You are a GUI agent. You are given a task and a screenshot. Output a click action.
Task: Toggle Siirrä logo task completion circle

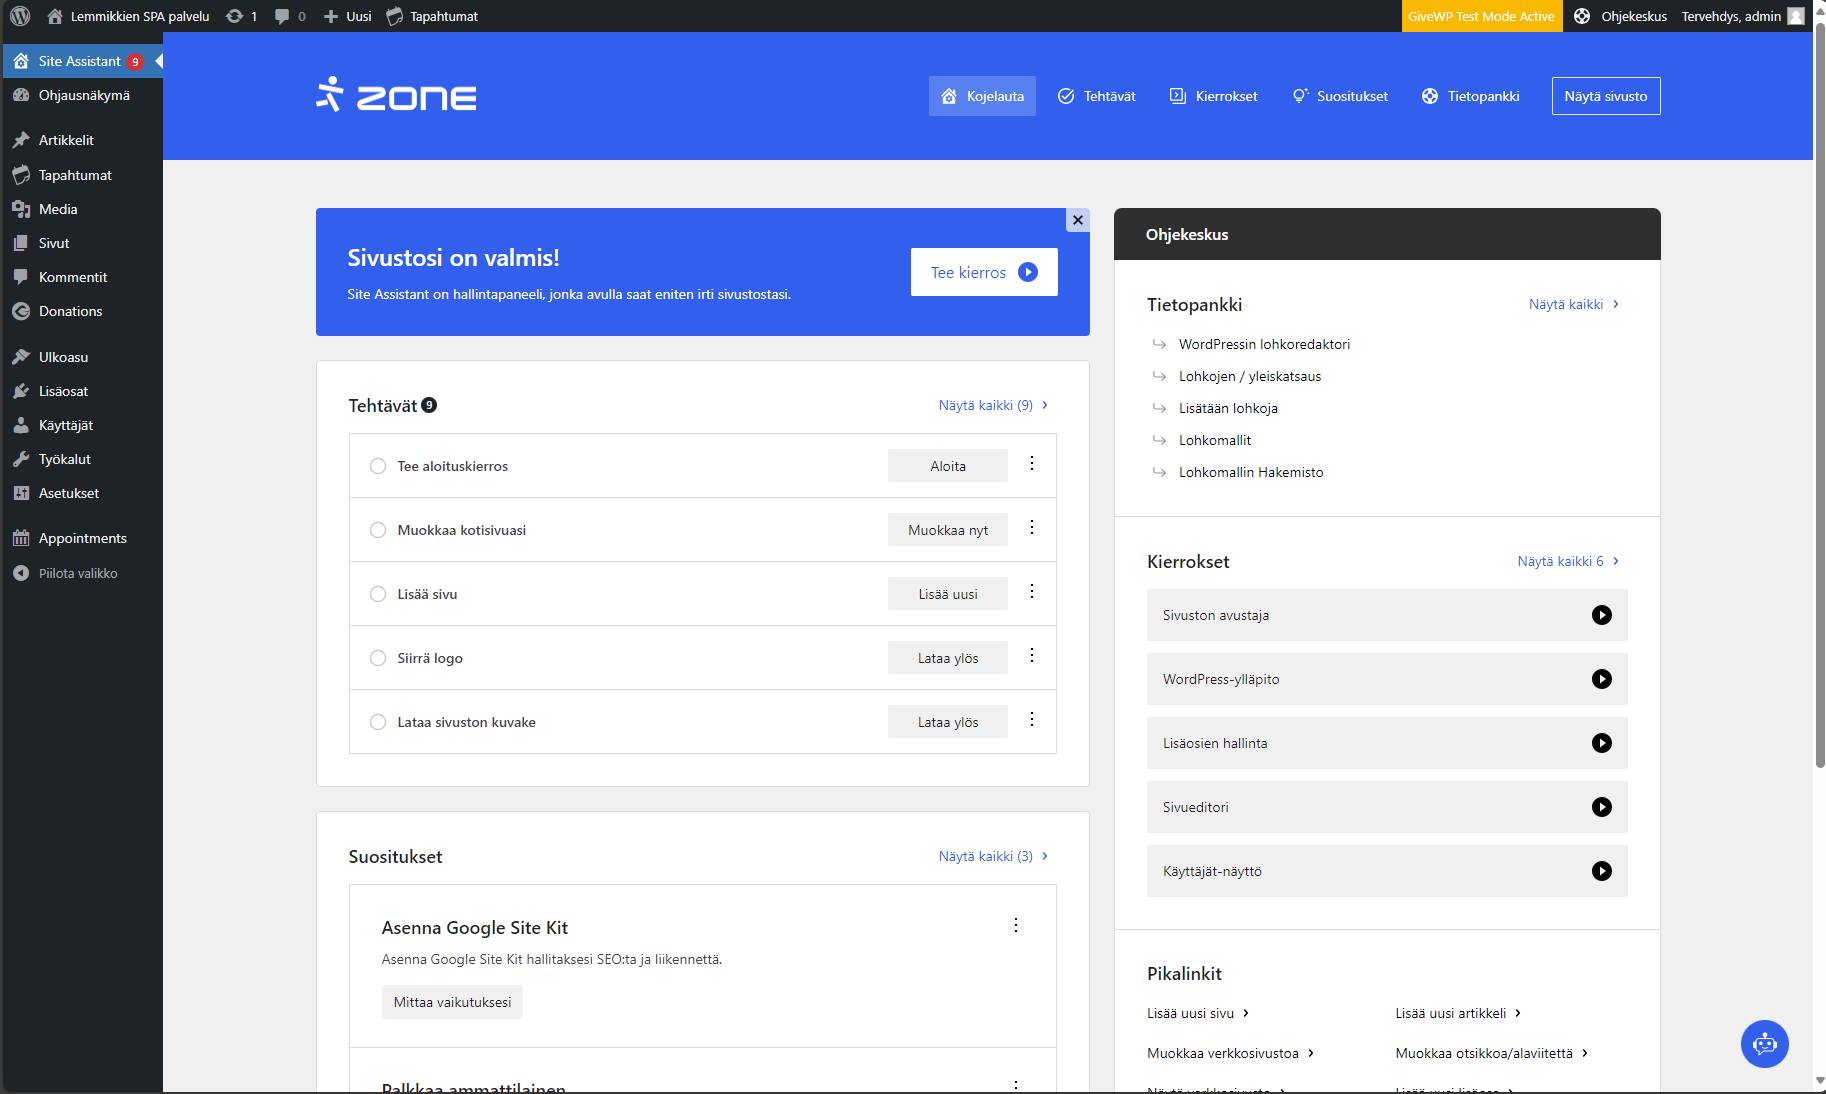pyautogui.click(x=378, y=658)
